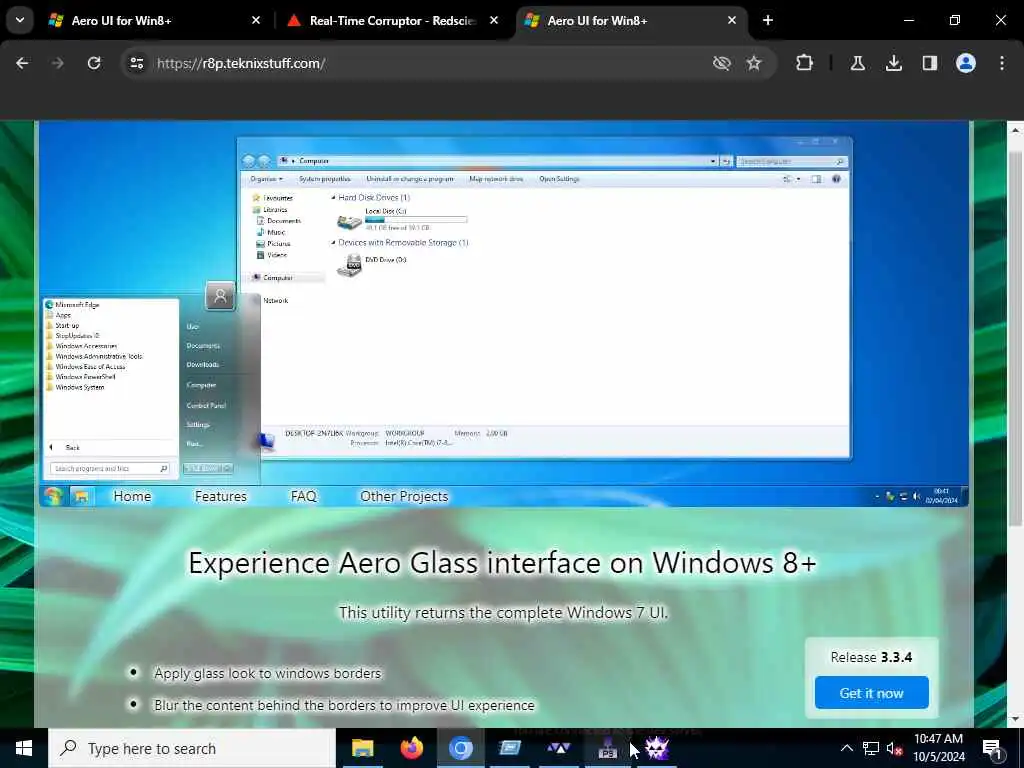Open the FAQ navigation item
This screenshot has width=1024, height=768.
pos(304,496)
